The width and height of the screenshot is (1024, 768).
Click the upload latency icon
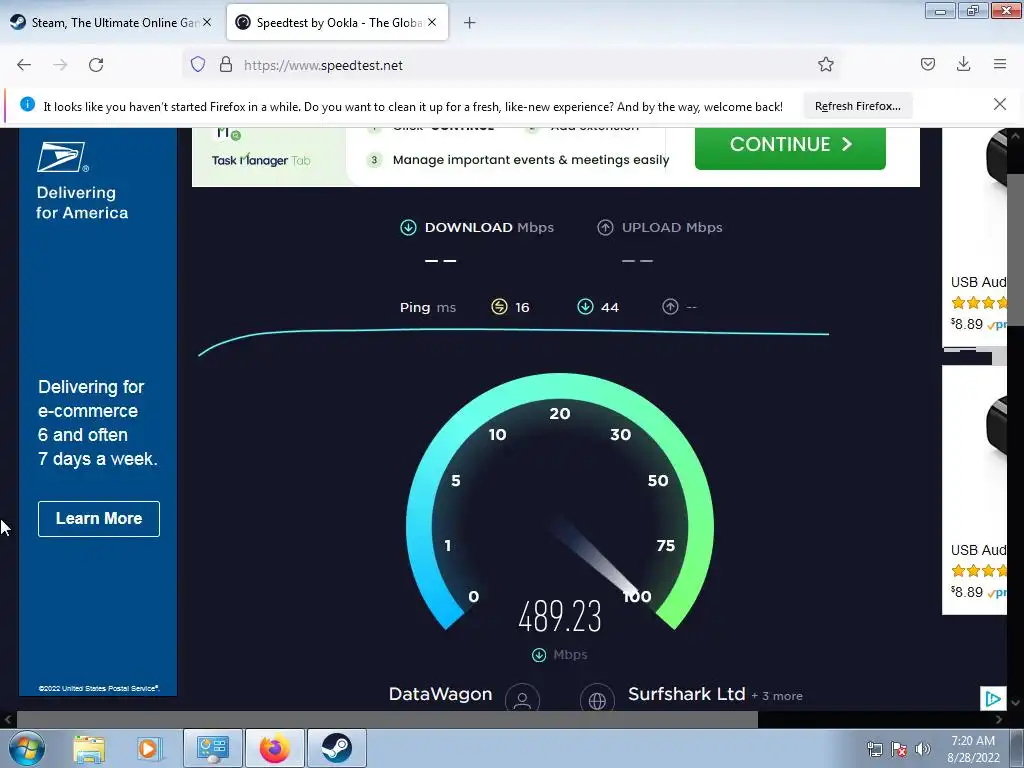point(670,307)
